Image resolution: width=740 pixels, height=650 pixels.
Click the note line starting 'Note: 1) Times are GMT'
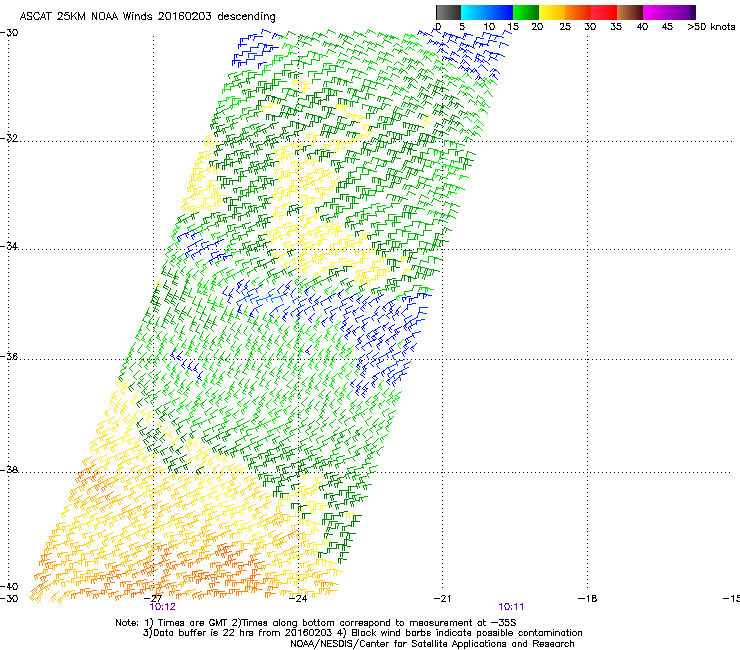(x=316, y=623)
